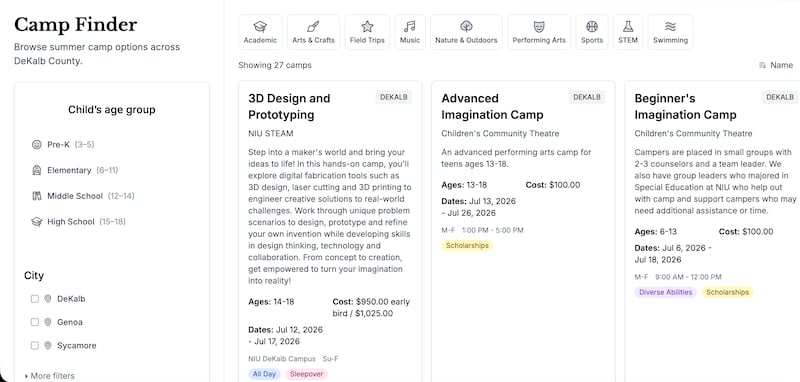
Task: Click the Diverse Abilities tag
Action: click(666, 293)
